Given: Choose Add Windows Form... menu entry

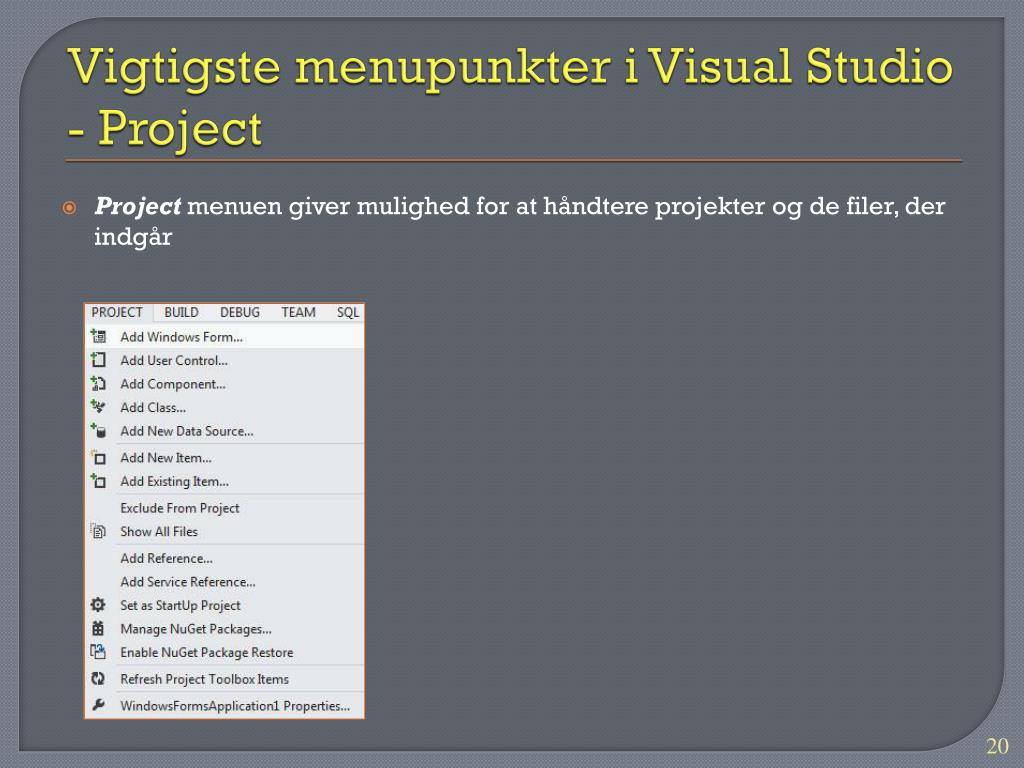Looking at the screenshot, I should click(225, 337).
